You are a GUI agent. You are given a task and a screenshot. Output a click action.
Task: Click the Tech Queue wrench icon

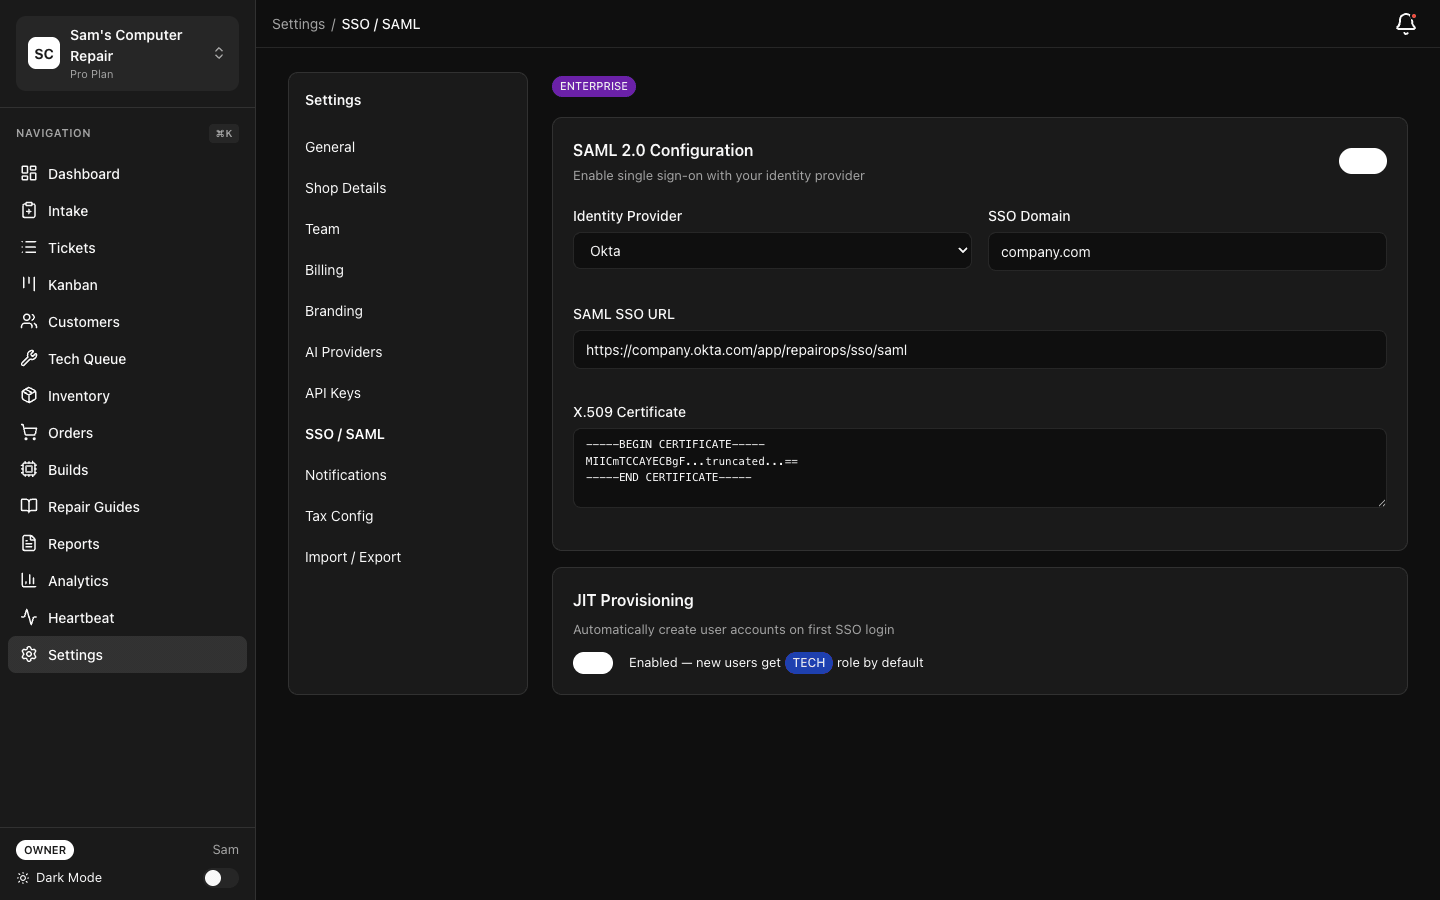(29, 359)
